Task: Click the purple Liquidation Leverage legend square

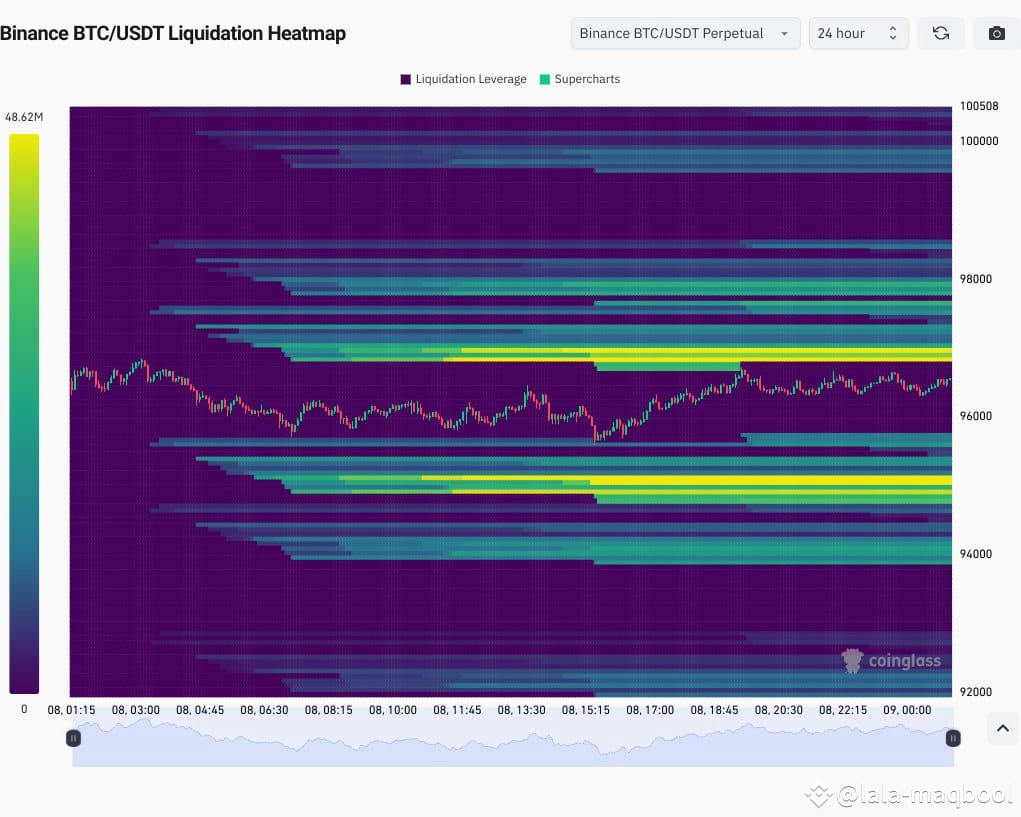Action: point(404,79)
